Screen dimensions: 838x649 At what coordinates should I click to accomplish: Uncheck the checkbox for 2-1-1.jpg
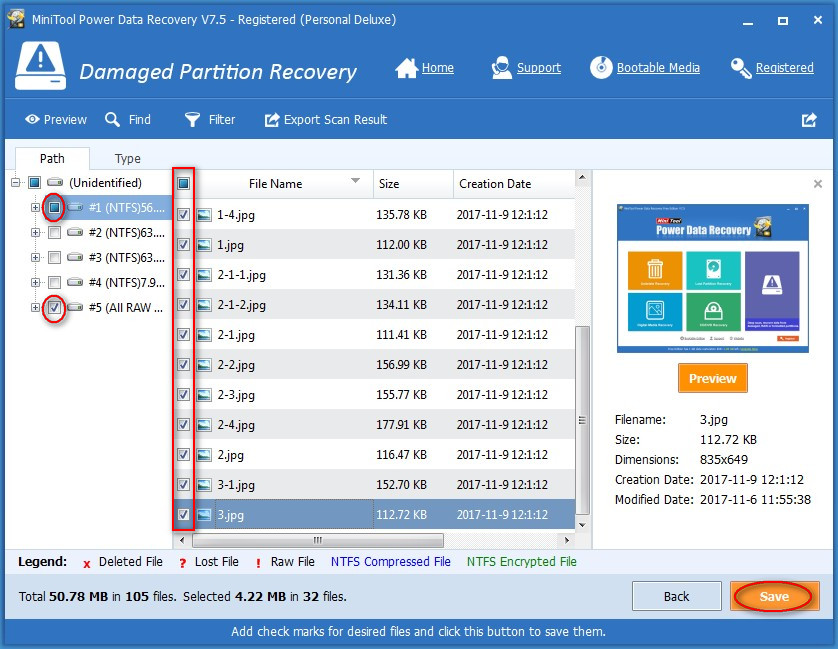coord(183,275)
